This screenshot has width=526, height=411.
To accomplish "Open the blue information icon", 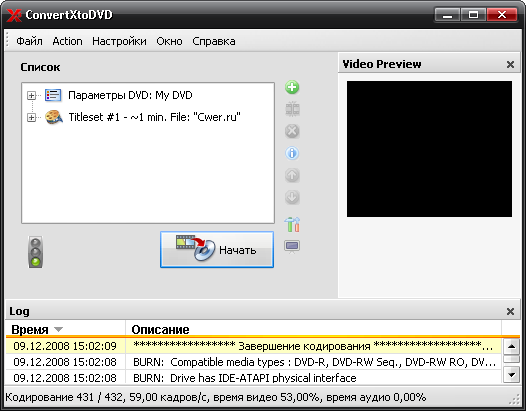I will click(x=292, y=153).
